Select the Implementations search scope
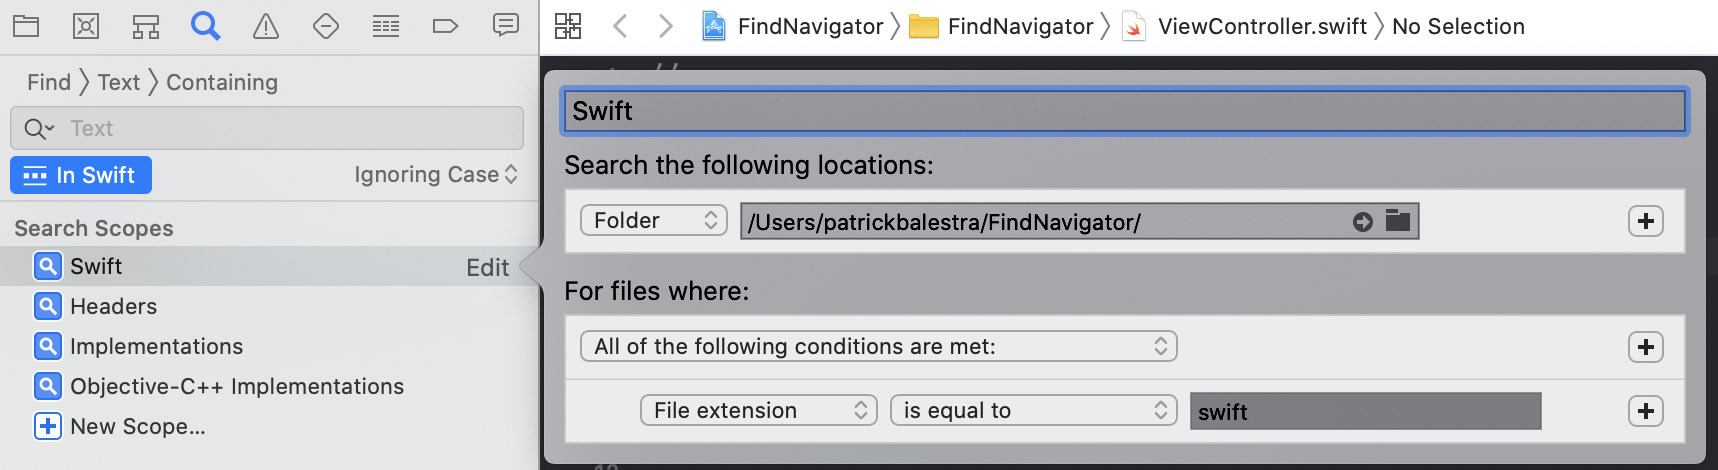 click(157, 346)
